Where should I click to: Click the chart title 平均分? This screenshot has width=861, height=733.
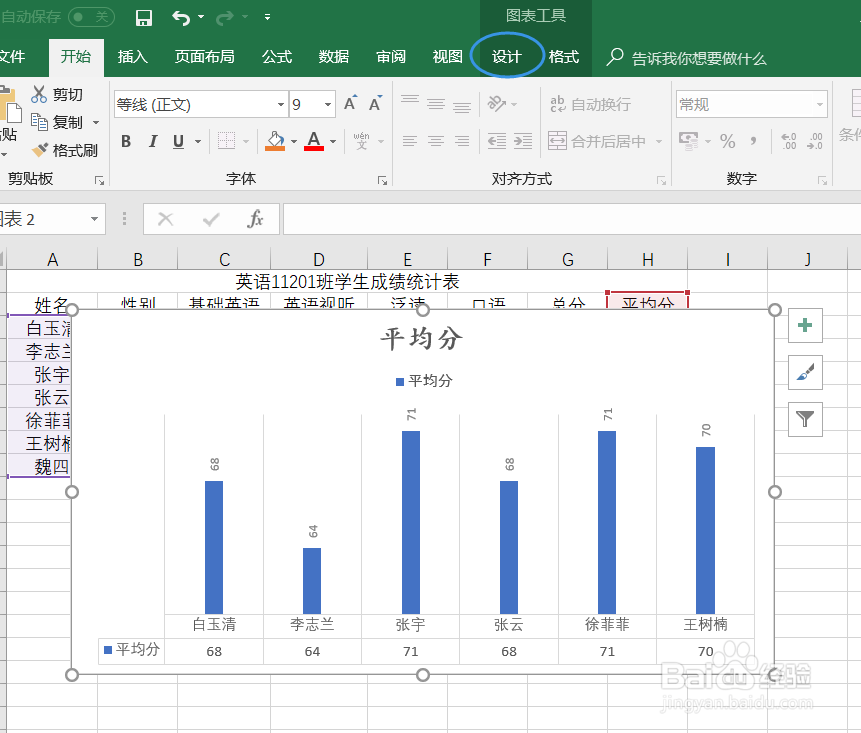coord(422,339)
